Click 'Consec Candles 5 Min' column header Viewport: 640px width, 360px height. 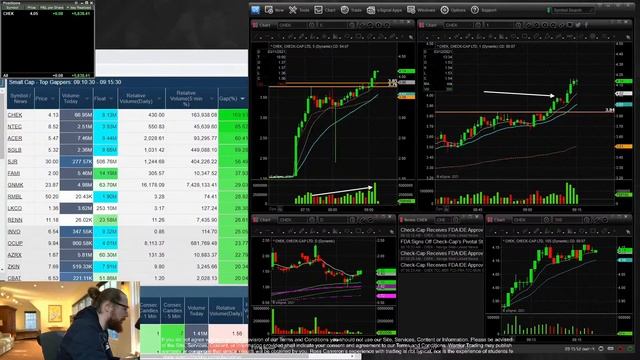pyautogui.click(x=172, y=311)
